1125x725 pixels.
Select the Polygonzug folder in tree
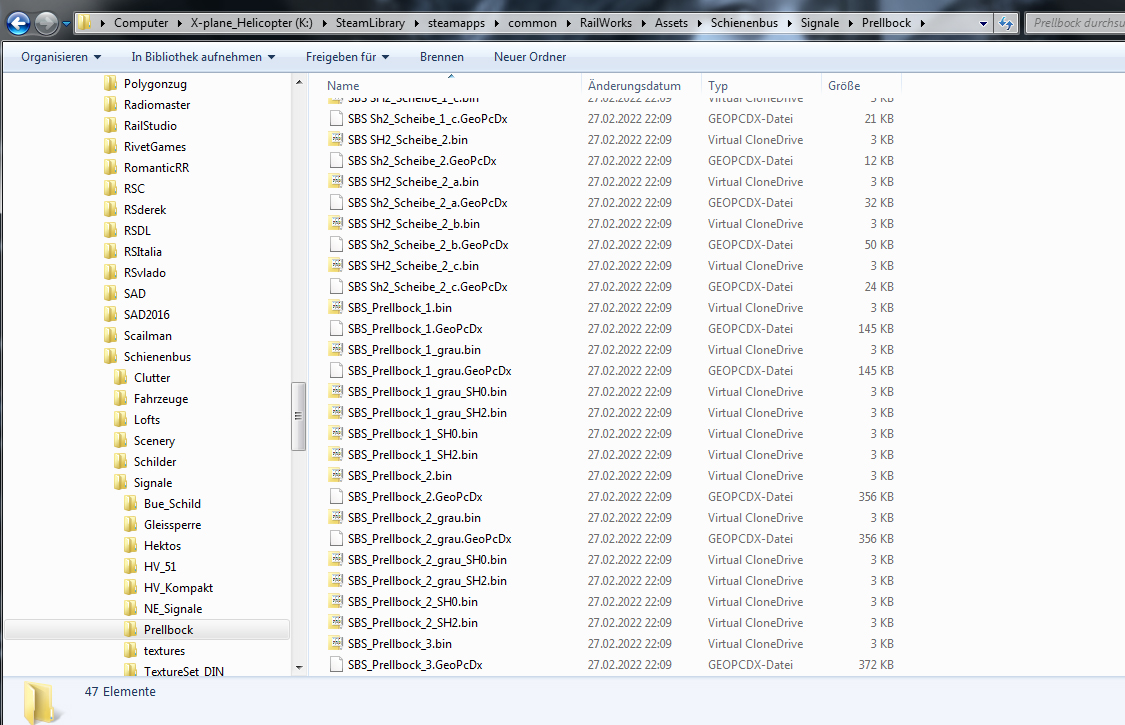coord(155,84)
